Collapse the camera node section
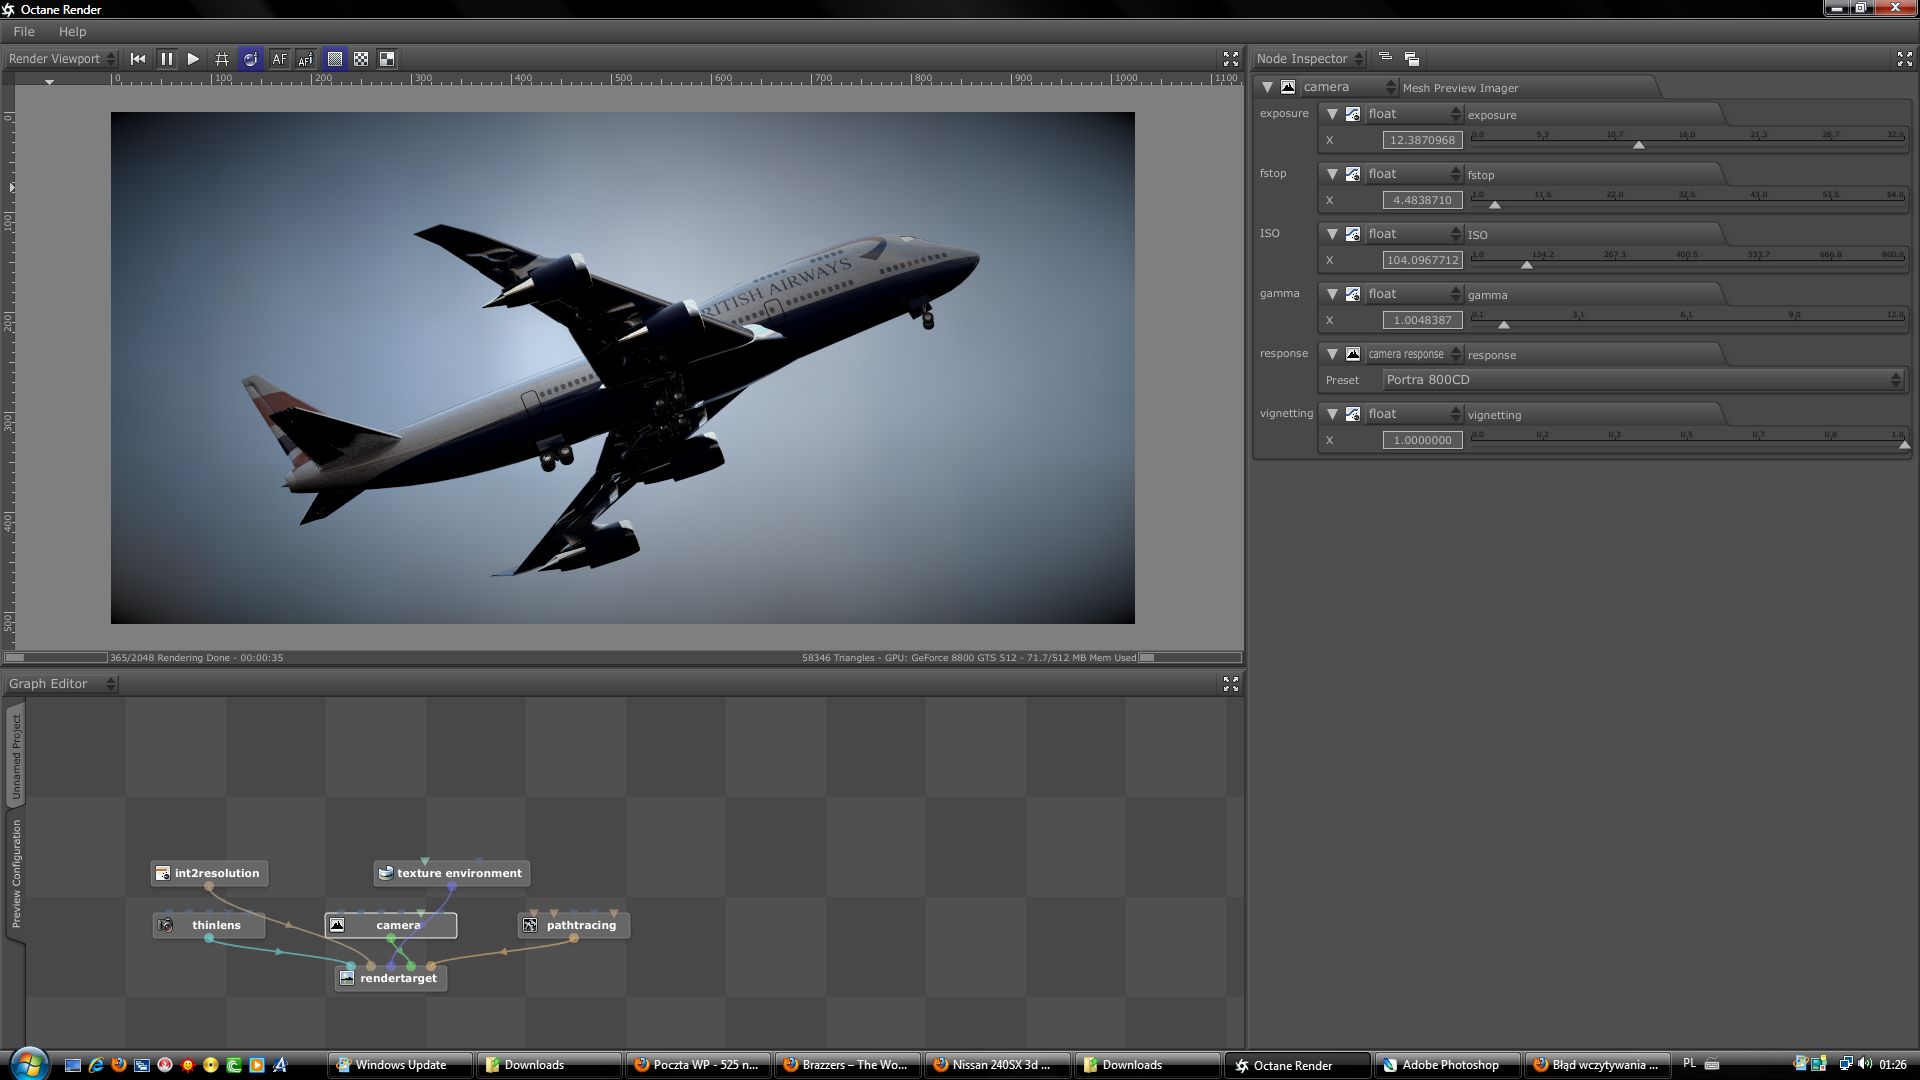This screenshot has width=1920, height=1080. [1267, 87]
